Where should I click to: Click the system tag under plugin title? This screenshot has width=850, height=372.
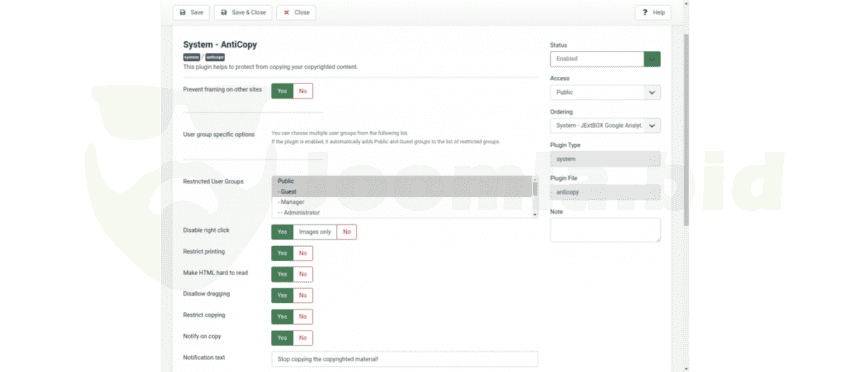click(x=191, y=57)
